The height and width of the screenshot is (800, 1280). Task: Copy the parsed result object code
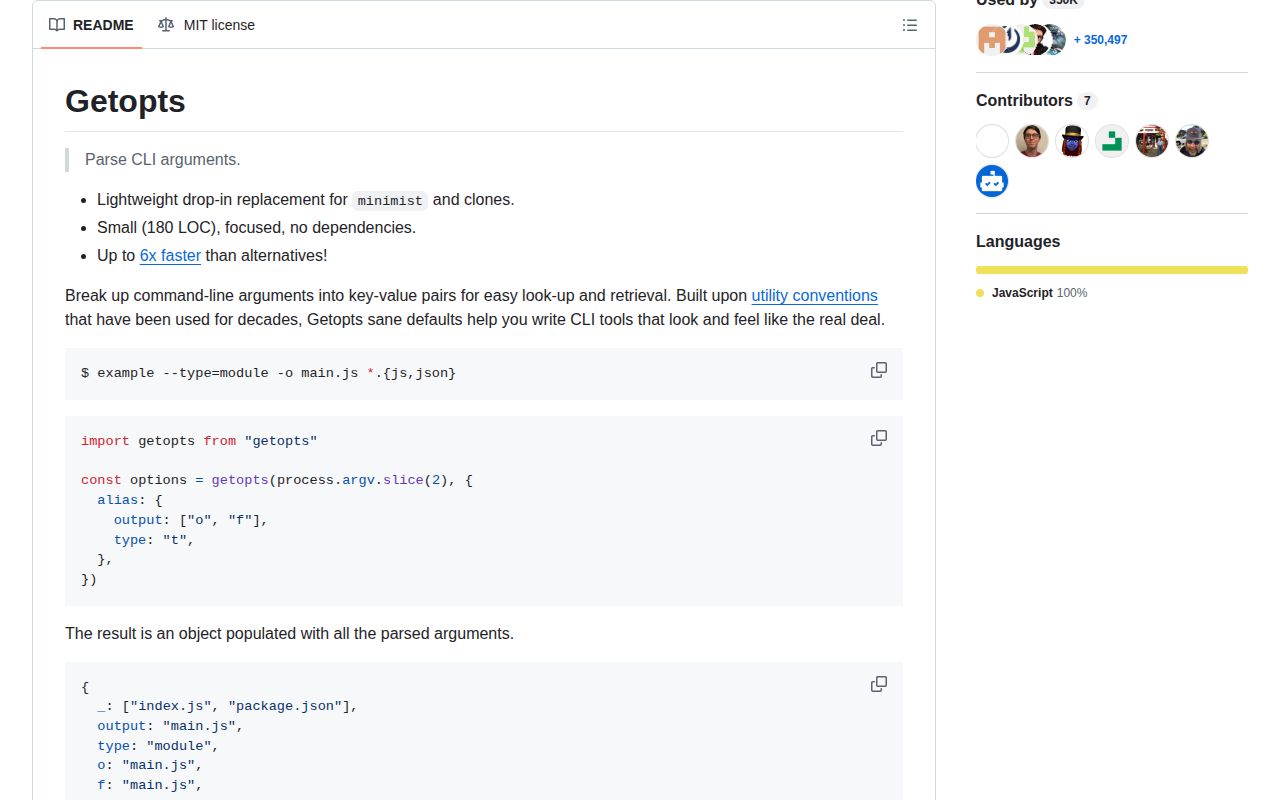879,684
